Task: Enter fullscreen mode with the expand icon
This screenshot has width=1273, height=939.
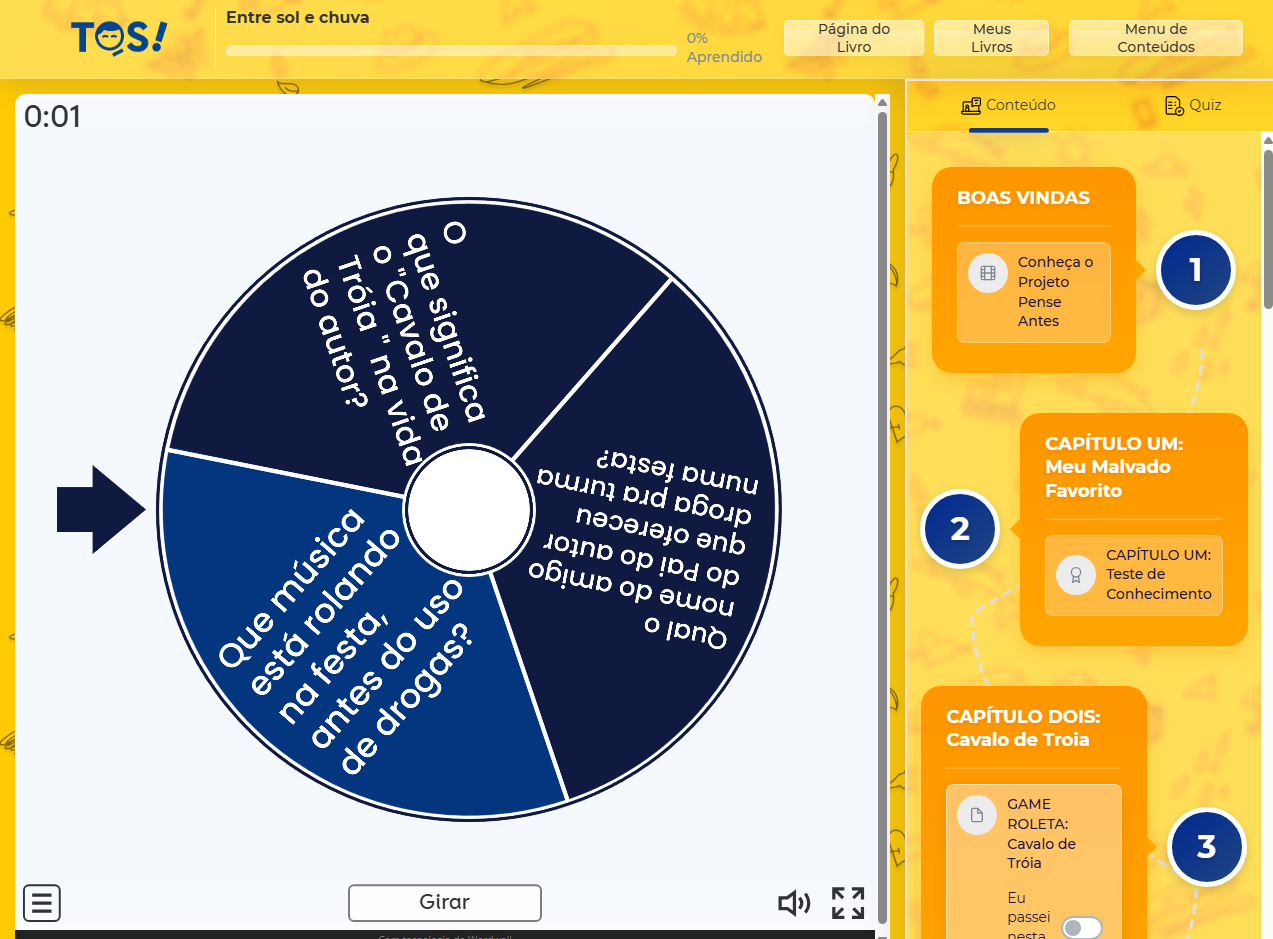Action: click(x=848, y=903)
